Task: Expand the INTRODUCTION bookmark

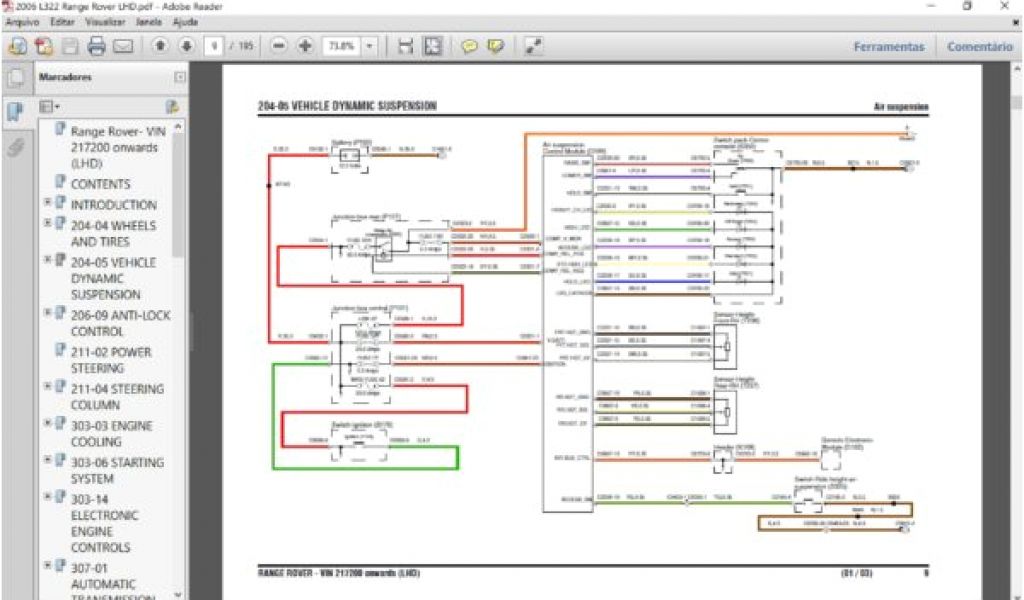Action: [x=47, y=203]
